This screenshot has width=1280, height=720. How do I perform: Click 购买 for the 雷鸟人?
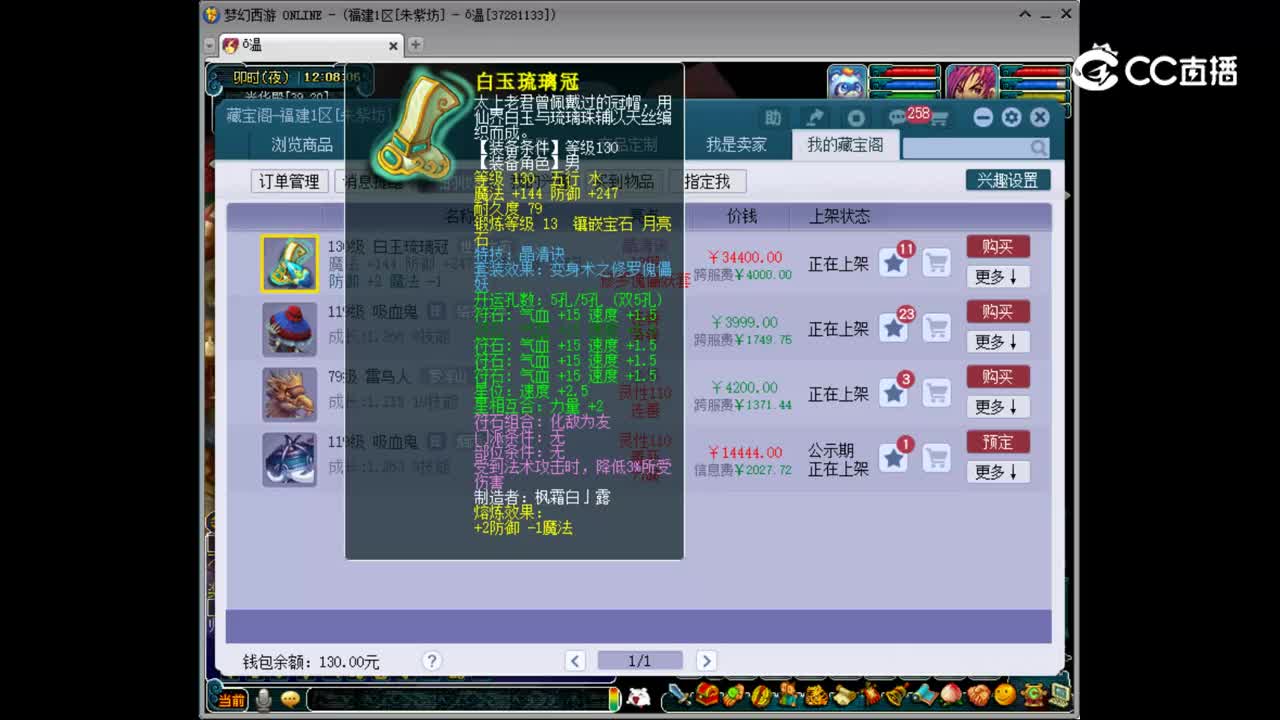(x=998, y=377)
